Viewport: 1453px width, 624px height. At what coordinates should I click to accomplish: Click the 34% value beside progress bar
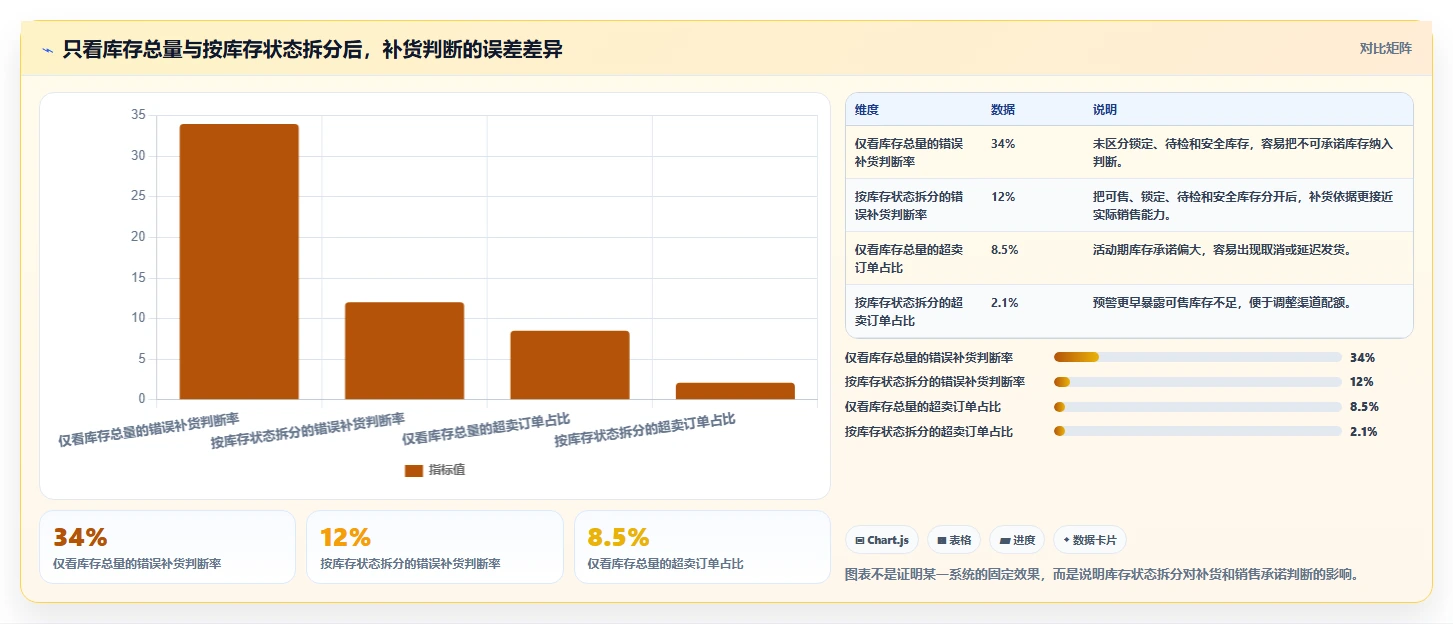point(1362,357)
